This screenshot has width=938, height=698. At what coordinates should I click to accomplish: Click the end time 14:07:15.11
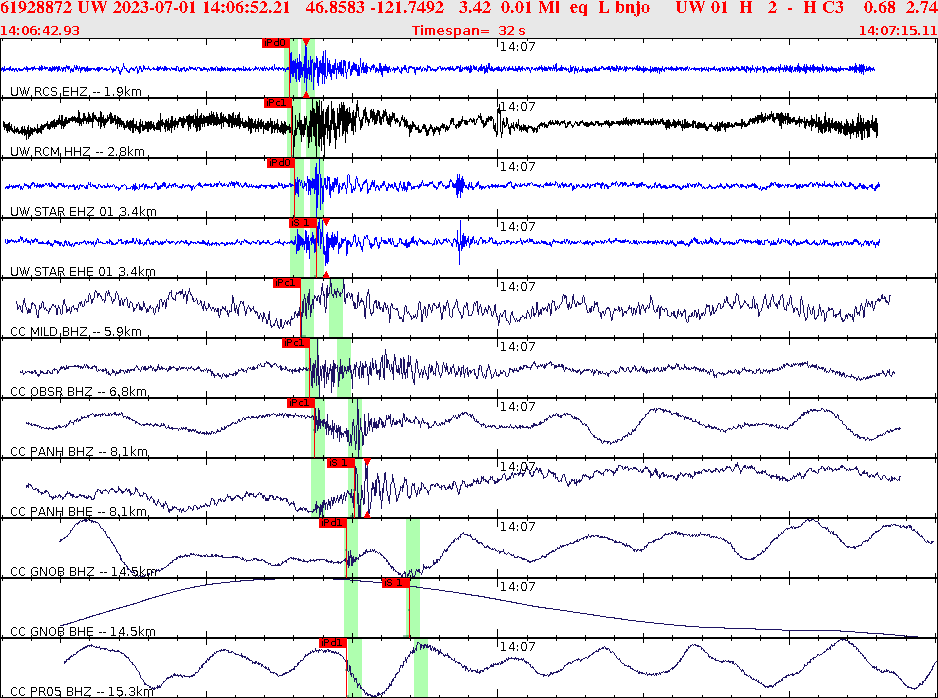899,30
